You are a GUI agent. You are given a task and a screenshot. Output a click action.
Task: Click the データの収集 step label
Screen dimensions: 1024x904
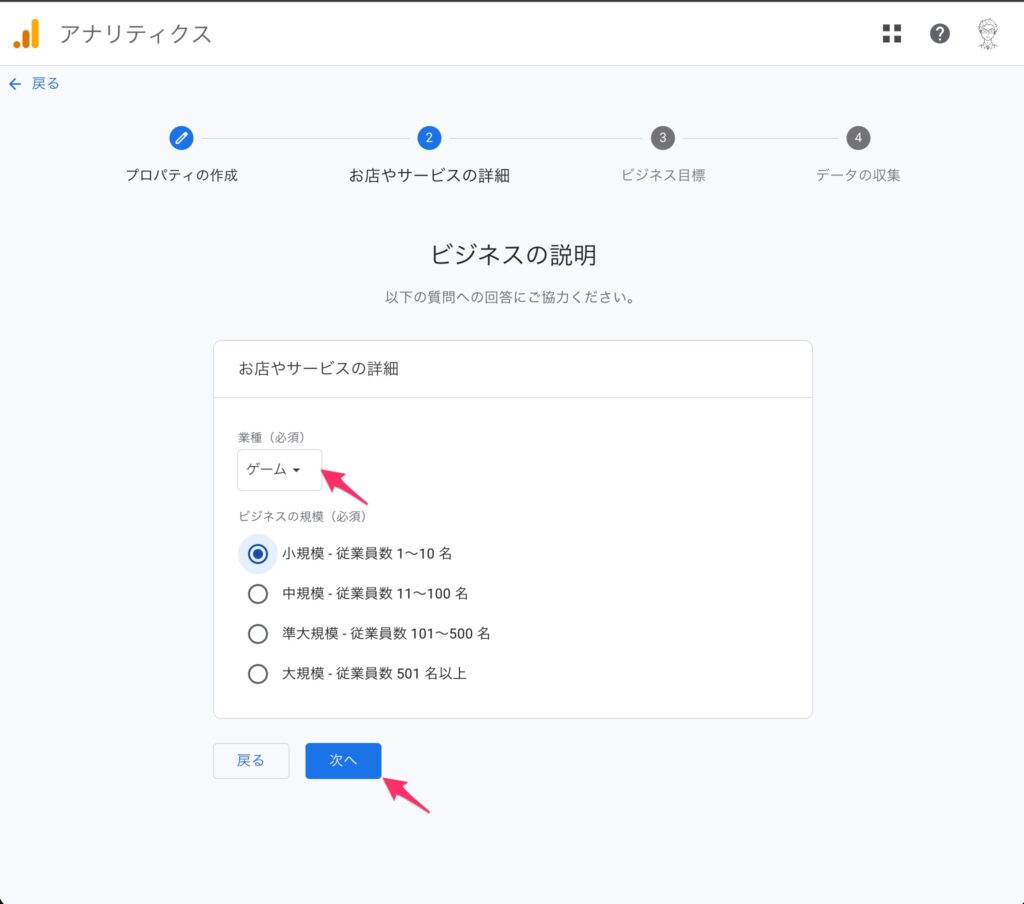coord(857,175)
